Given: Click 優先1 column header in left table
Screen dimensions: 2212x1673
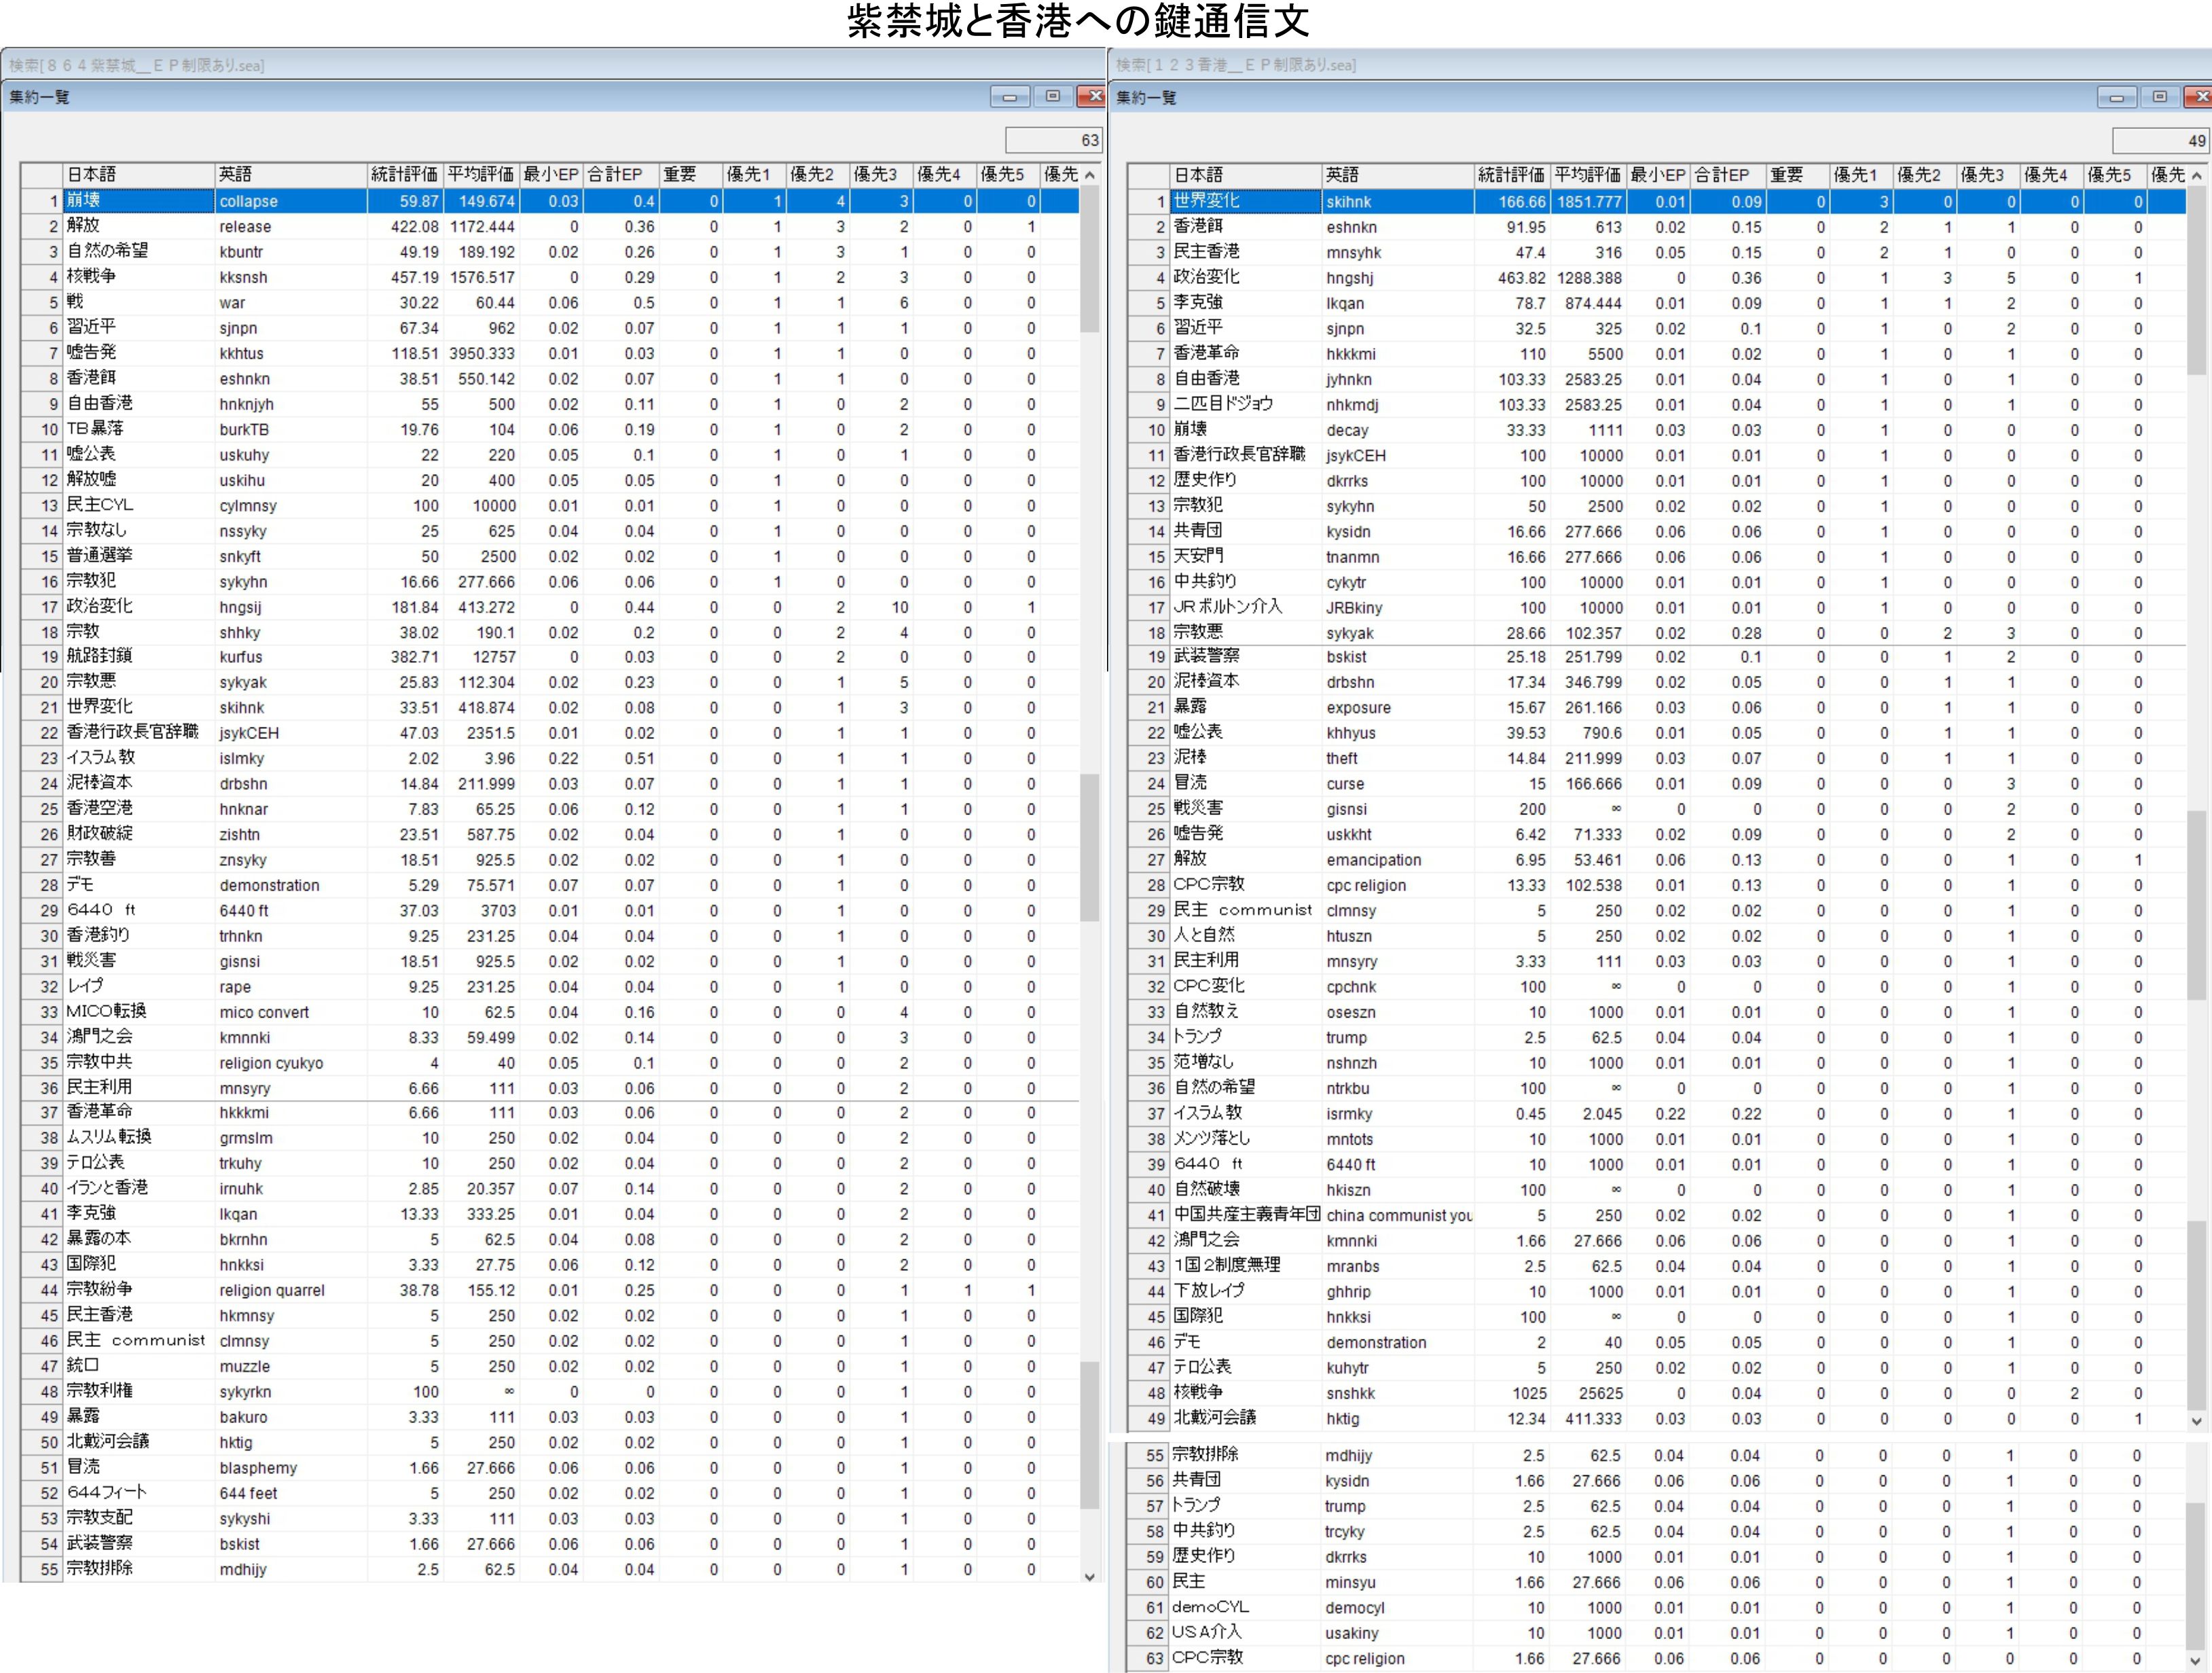Looking at the screenshot, I should (x=752, y=174).
